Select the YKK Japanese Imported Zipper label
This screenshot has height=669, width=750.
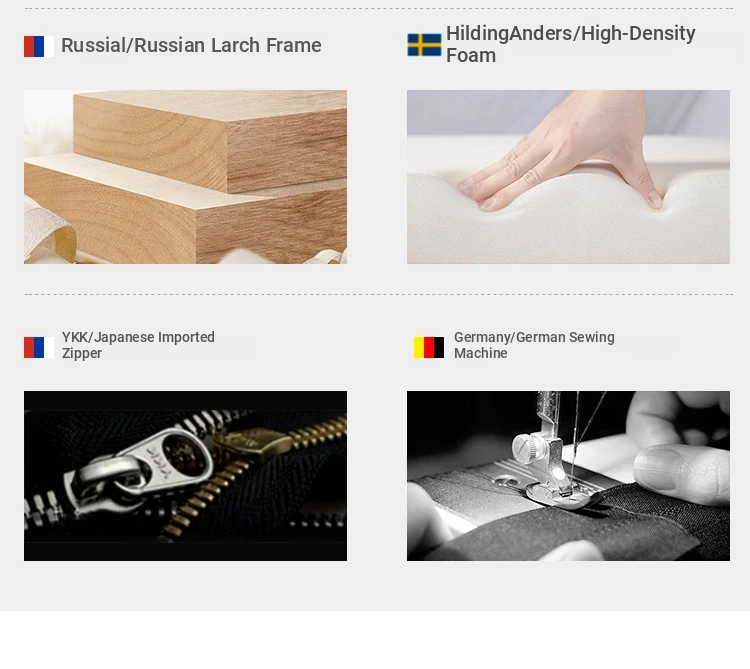coord(138,345)
